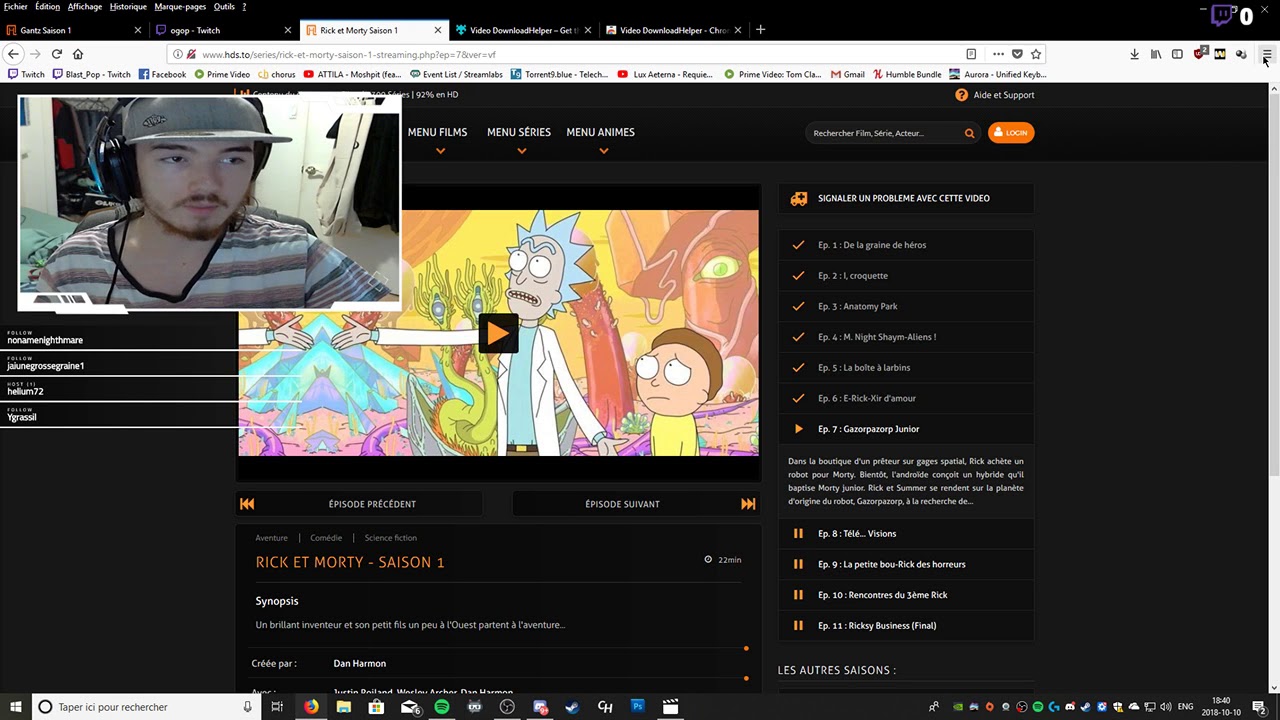Toggle the Firefox sidebar icon
Screen dimensions: 1280x720
1177,54
